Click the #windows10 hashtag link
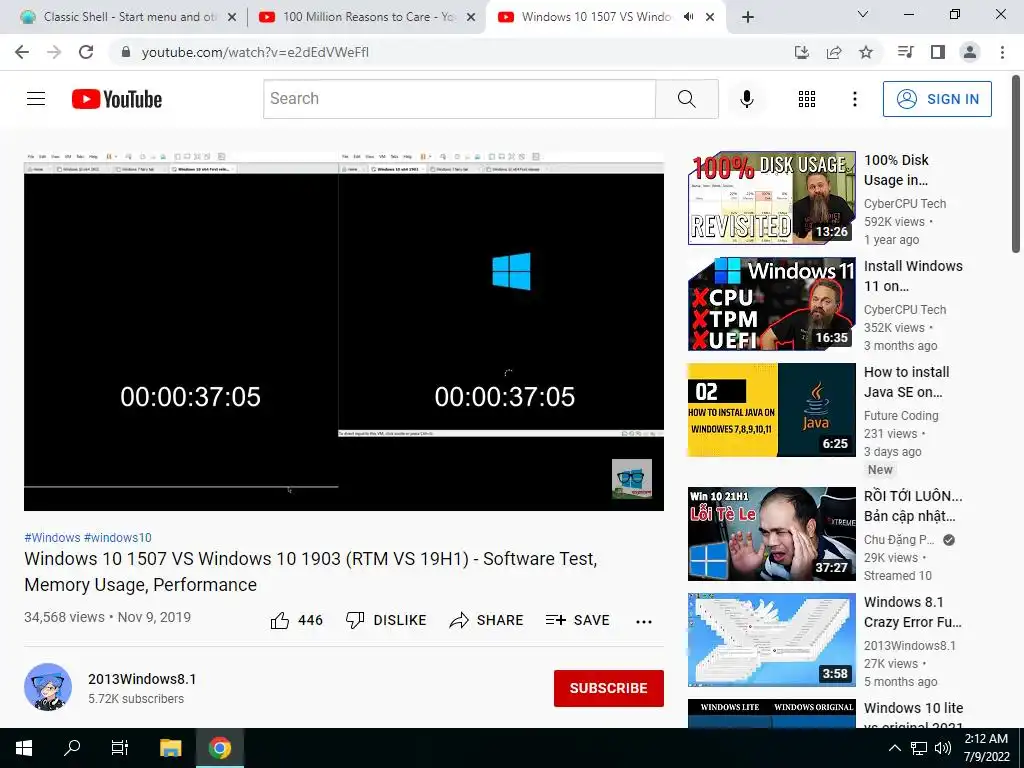 point(118,537)
